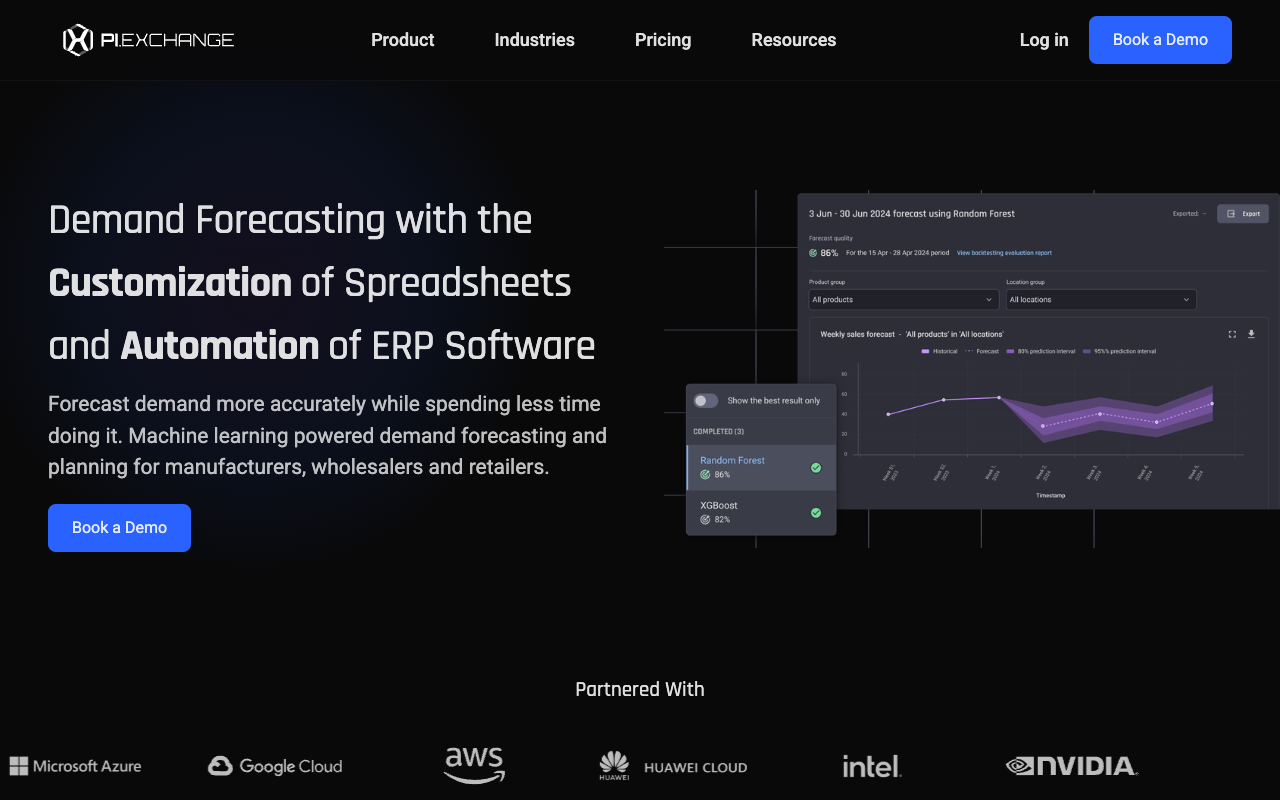This screenshot has height=800, width=1280.
Task: Click the Huawei Cloud partner logo
Action: [x=673, y=766]
